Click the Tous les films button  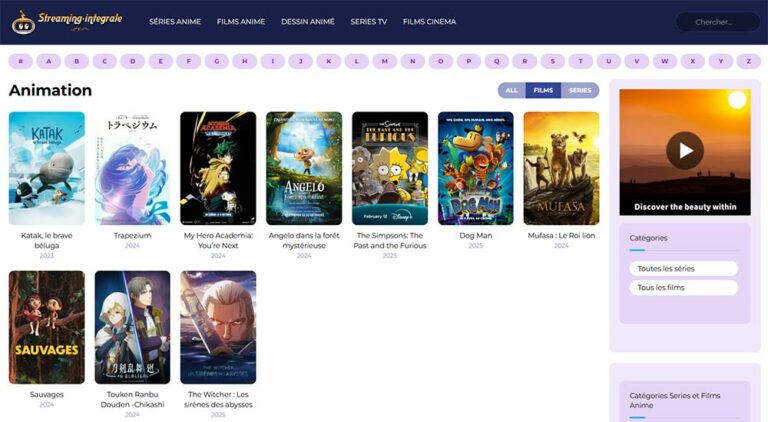(x=683, y=288)
